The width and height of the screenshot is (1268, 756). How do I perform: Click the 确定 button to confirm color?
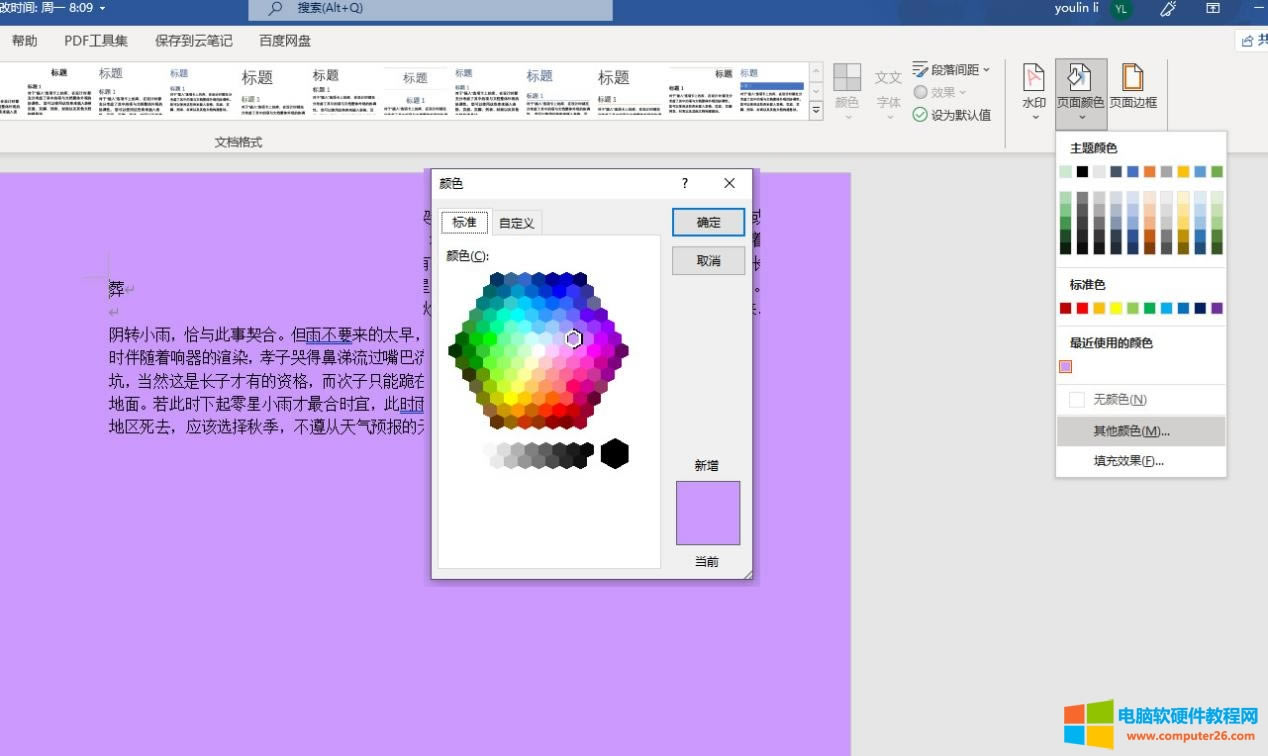click(708, 223)
